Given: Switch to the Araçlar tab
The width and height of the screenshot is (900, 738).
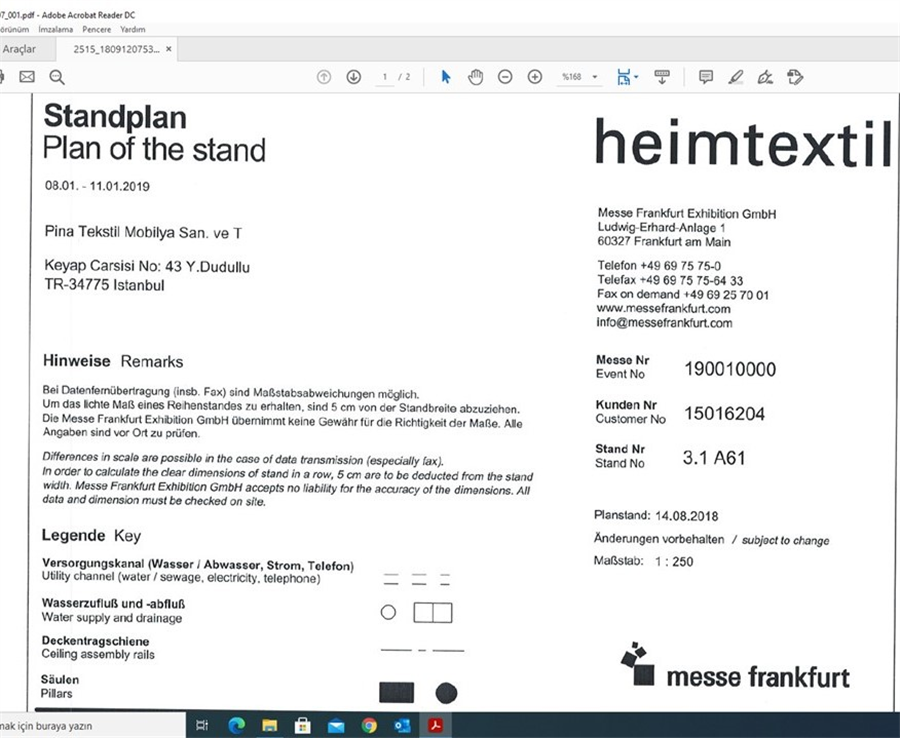Looking at the screenshot, I should tap(19, 49).
